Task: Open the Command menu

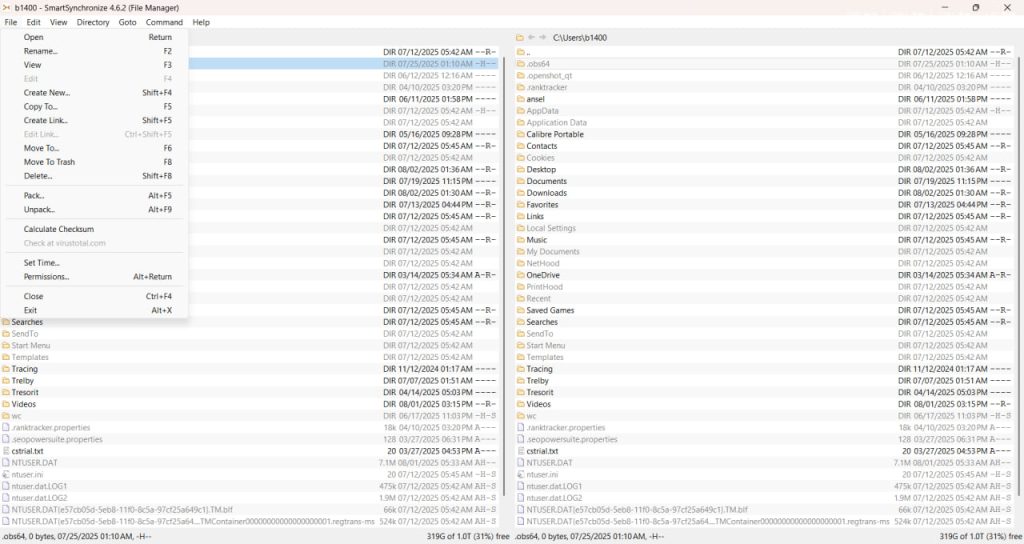Action: pyautogui.click(x=164, y=22)
